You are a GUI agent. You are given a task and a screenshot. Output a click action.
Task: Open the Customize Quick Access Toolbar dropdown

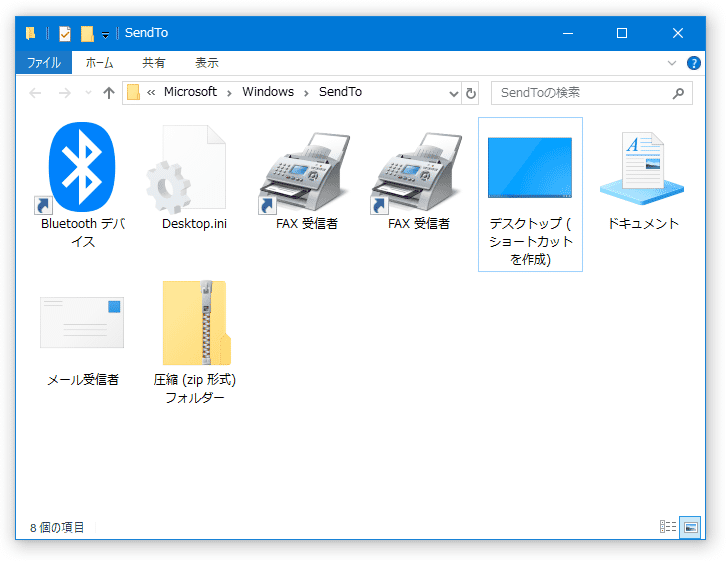(x=106, y=35)
